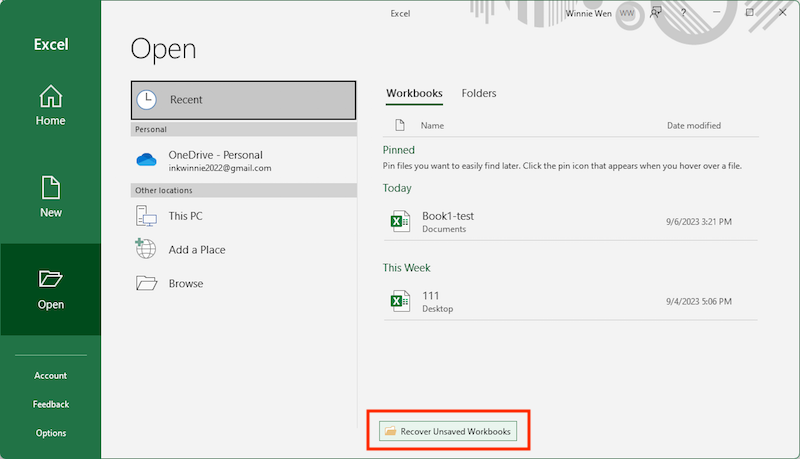Select the Open folder sidebar item
The height and width of the screenshot is (459, 800).
(51, 289)
